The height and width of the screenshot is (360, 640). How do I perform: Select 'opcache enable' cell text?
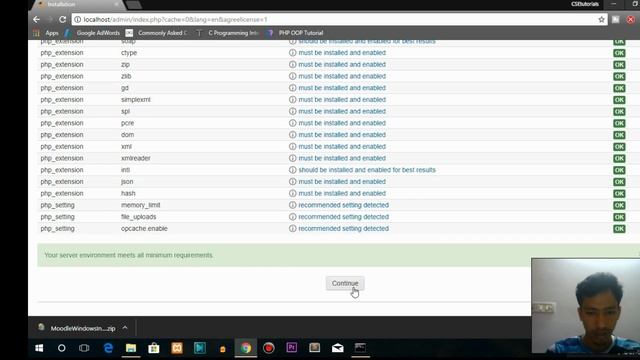[144, 229]
